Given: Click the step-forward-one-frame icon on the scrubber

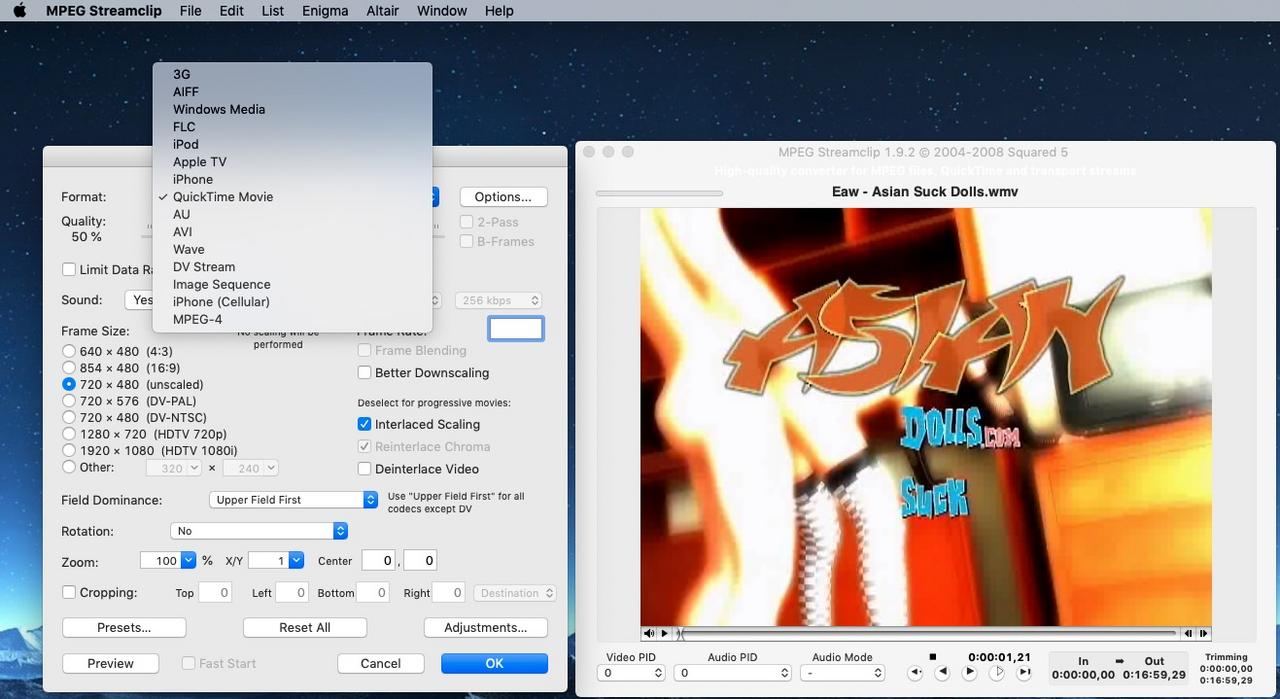Looking at the screenshot, I should (x=1204, y=633).
